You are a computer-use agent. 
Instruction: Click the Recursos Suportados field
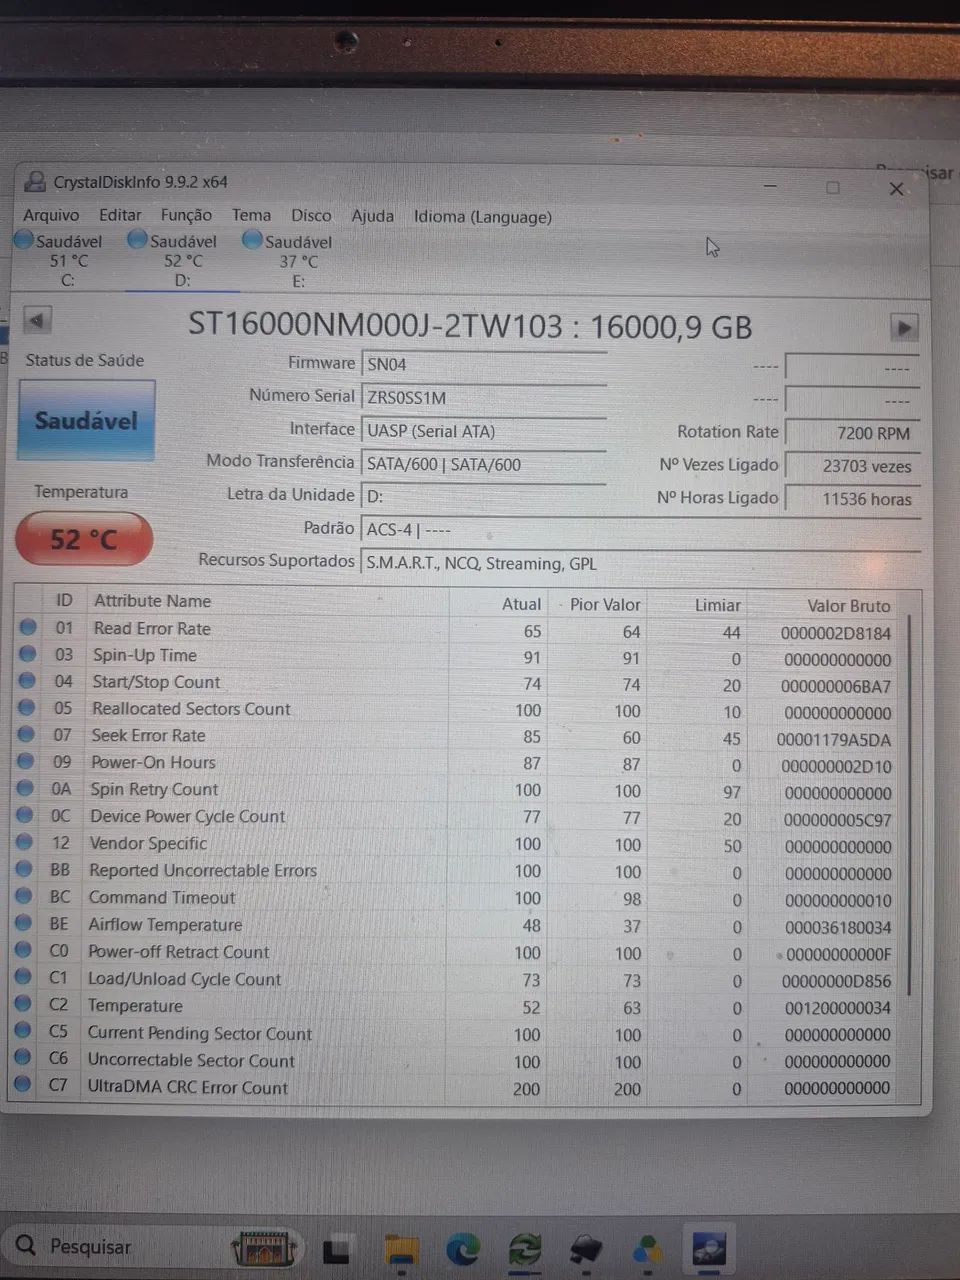(x=640, y=563)
